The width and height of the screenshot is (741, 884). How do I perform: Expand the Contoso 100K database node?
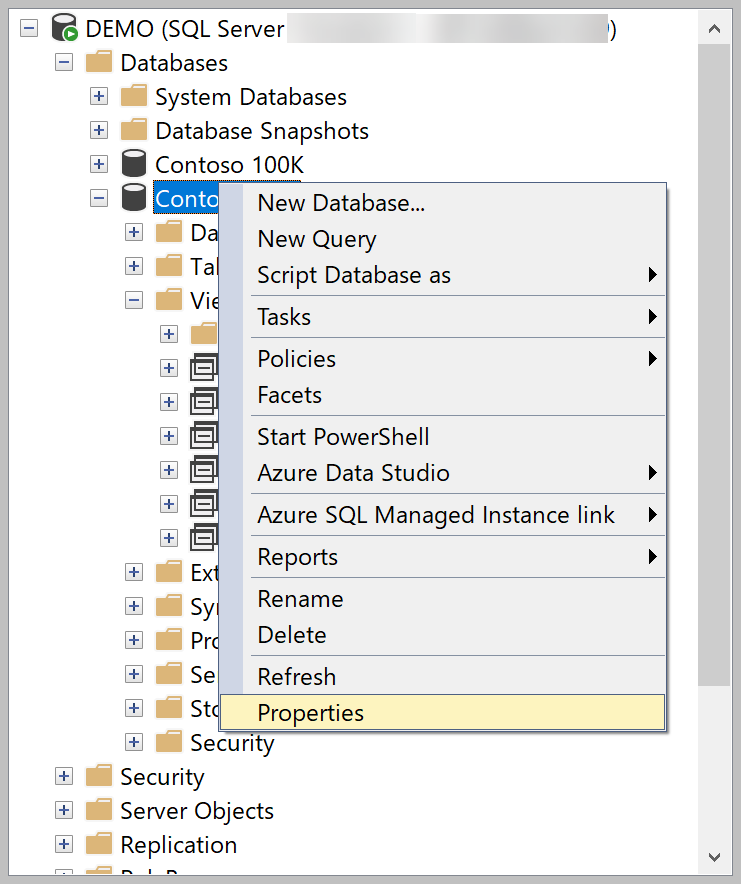pos(99,164)
